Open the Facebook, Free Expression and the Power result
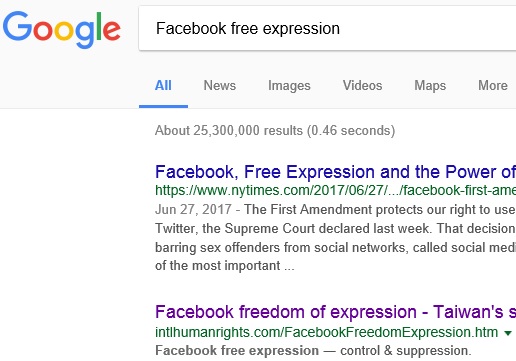The image size is (516, 361). pos(335,172)
